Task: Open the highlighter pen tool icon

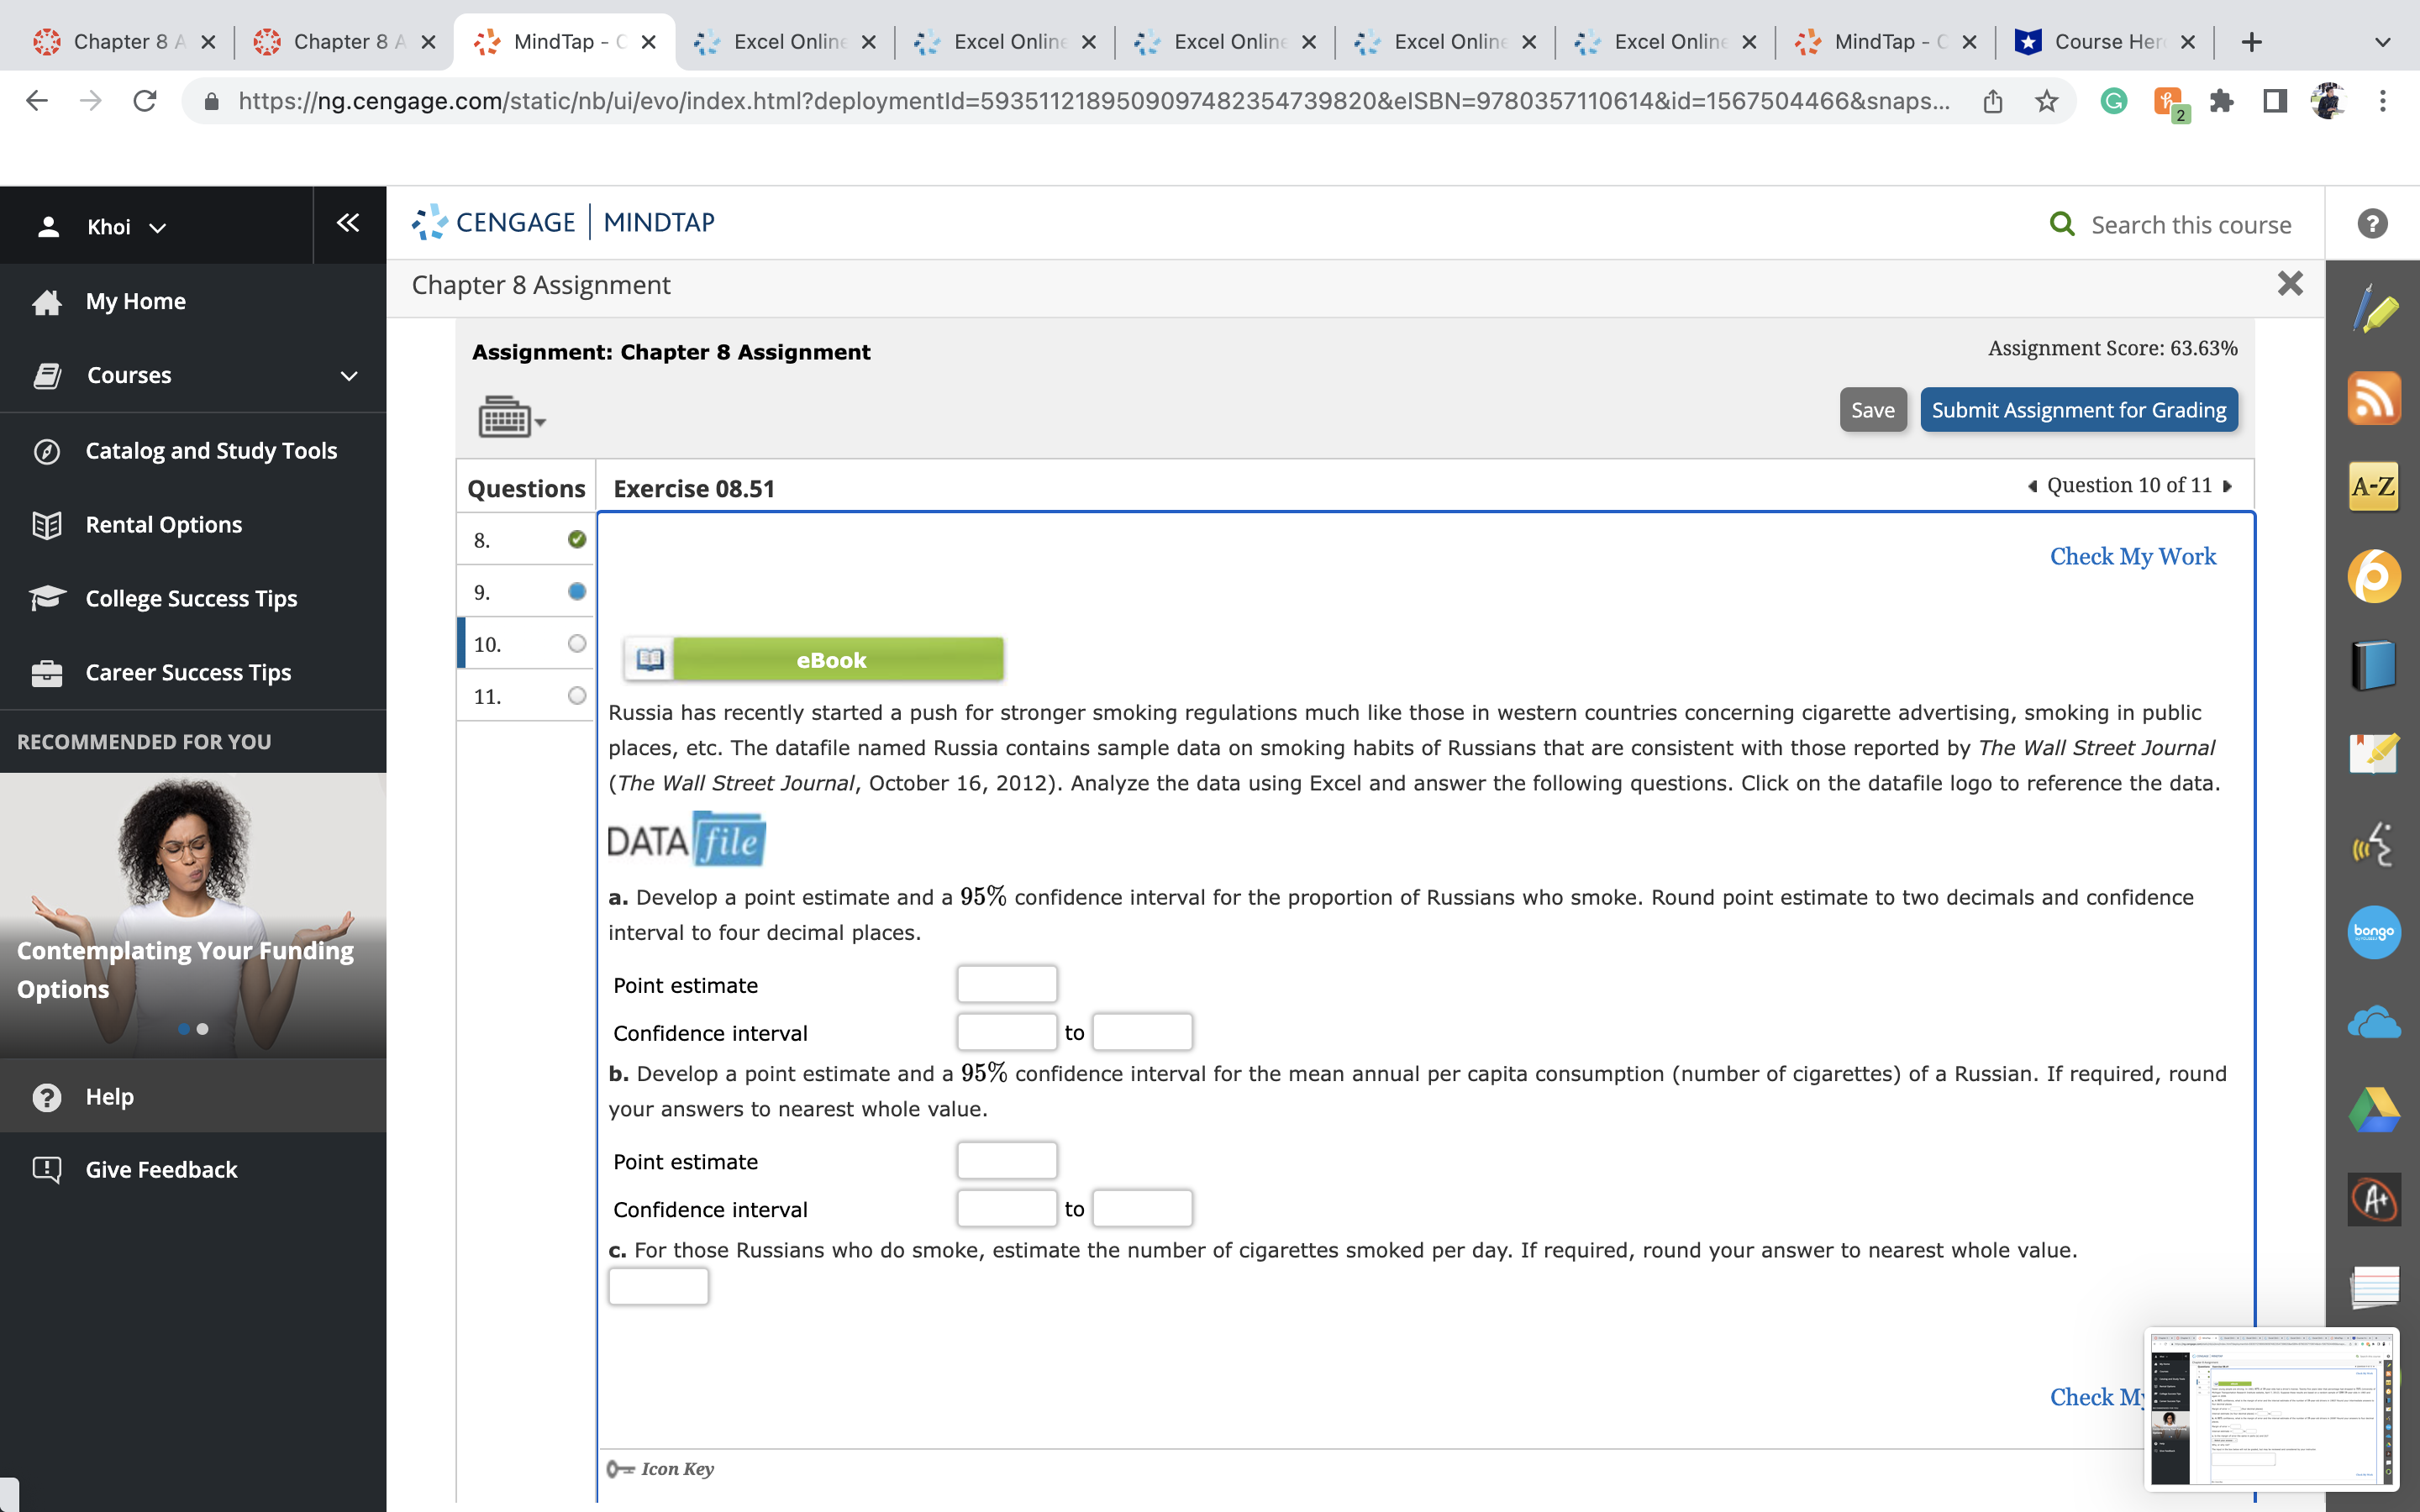Action: pyautogui.click(x=2373, y=309)
